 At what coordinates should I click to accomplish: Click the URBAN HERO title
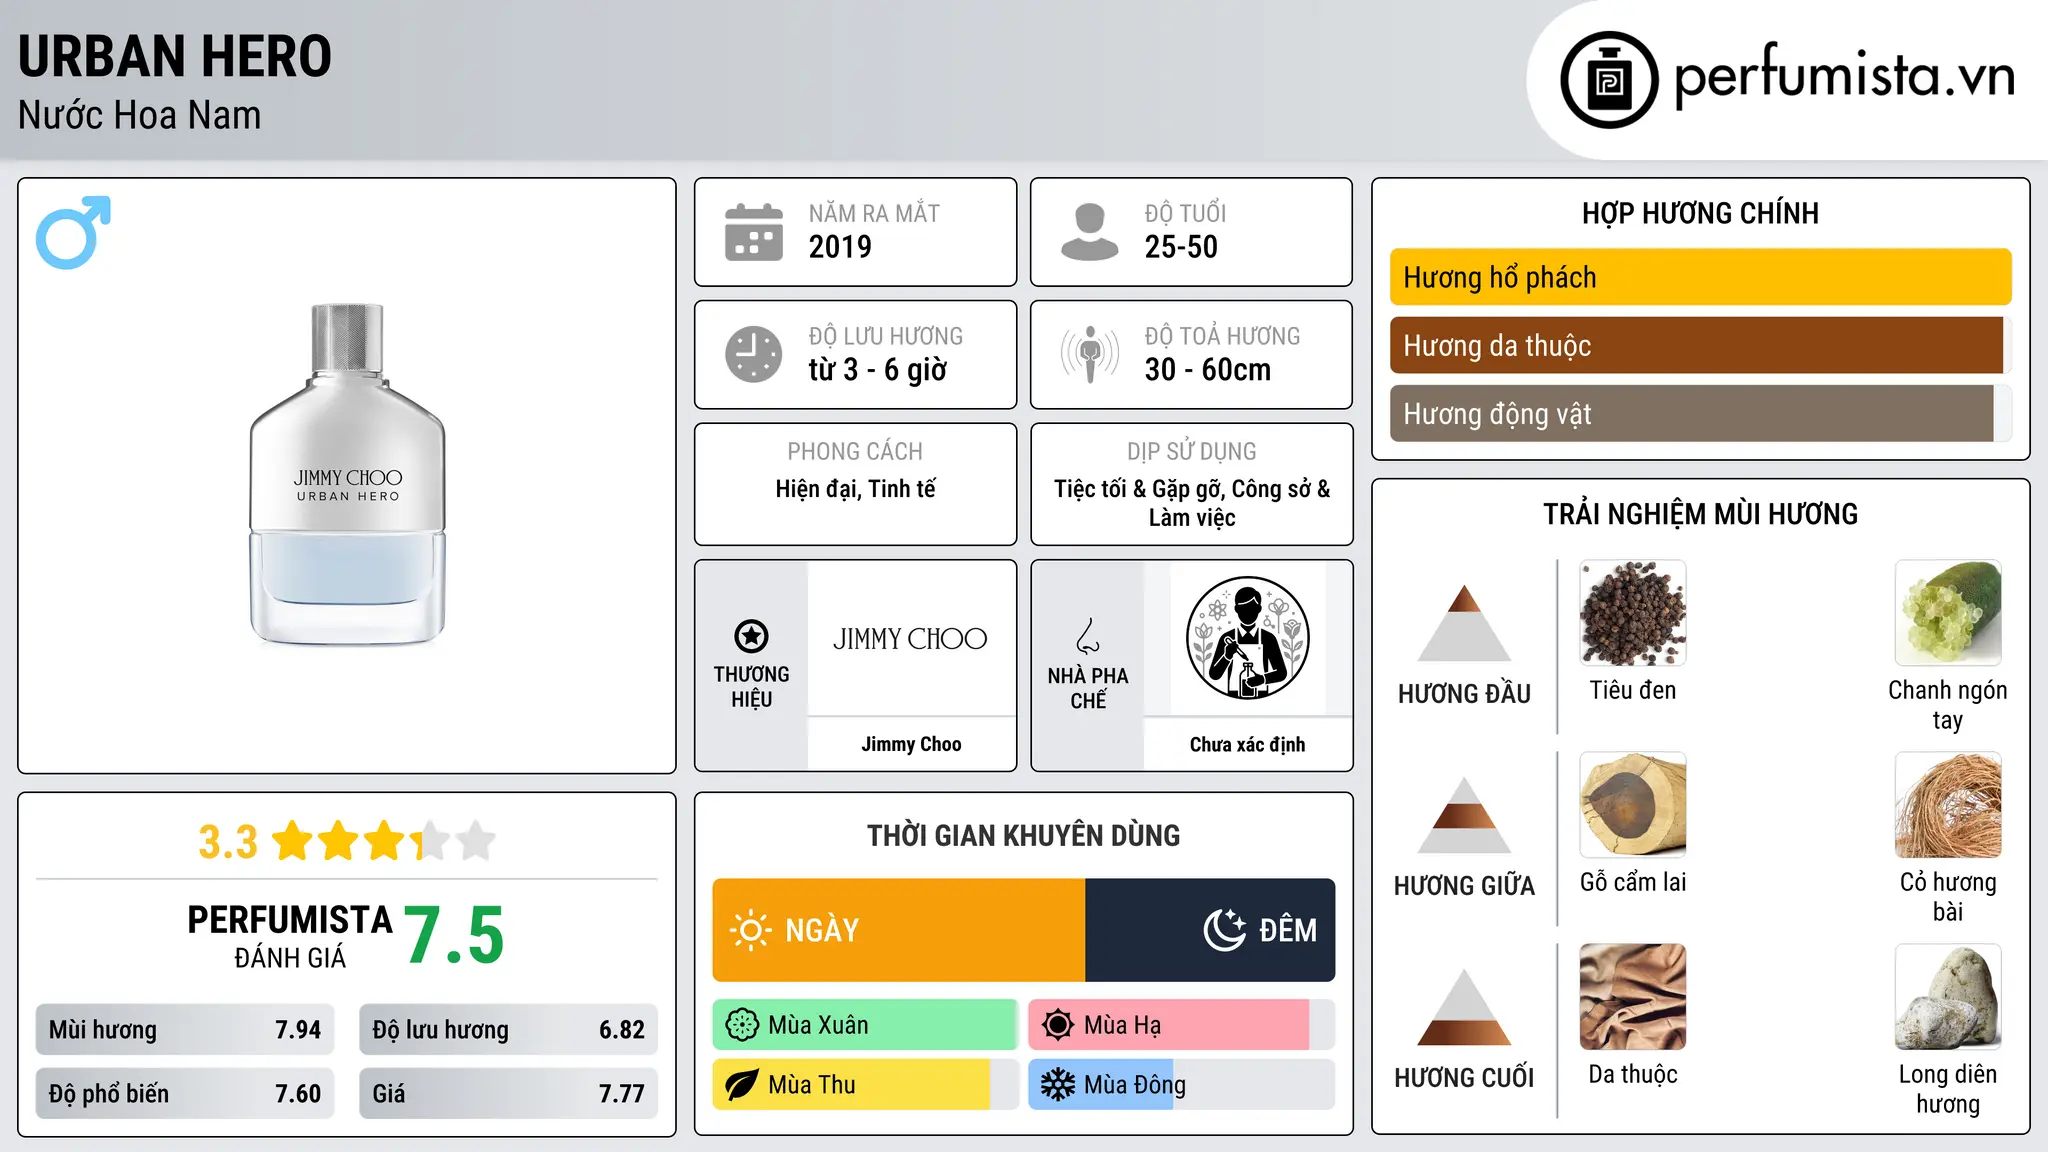click(175, 56)
